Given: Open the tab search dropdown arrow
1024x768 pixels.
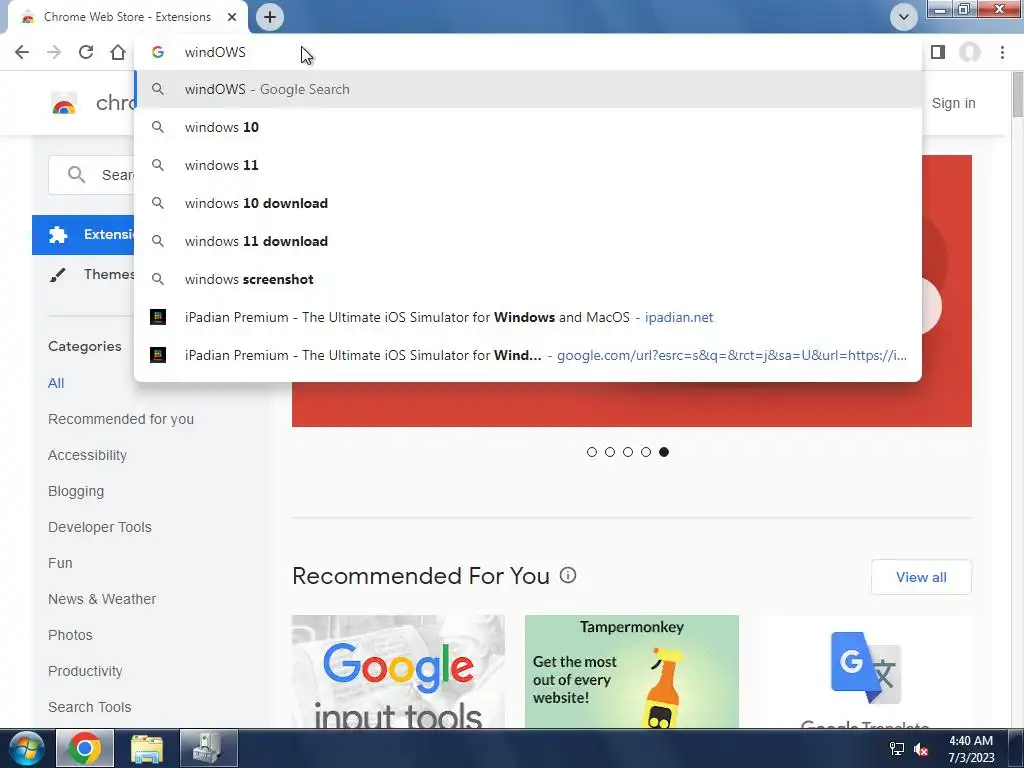Looking at the screenshot, I should [x=904, y=17].
